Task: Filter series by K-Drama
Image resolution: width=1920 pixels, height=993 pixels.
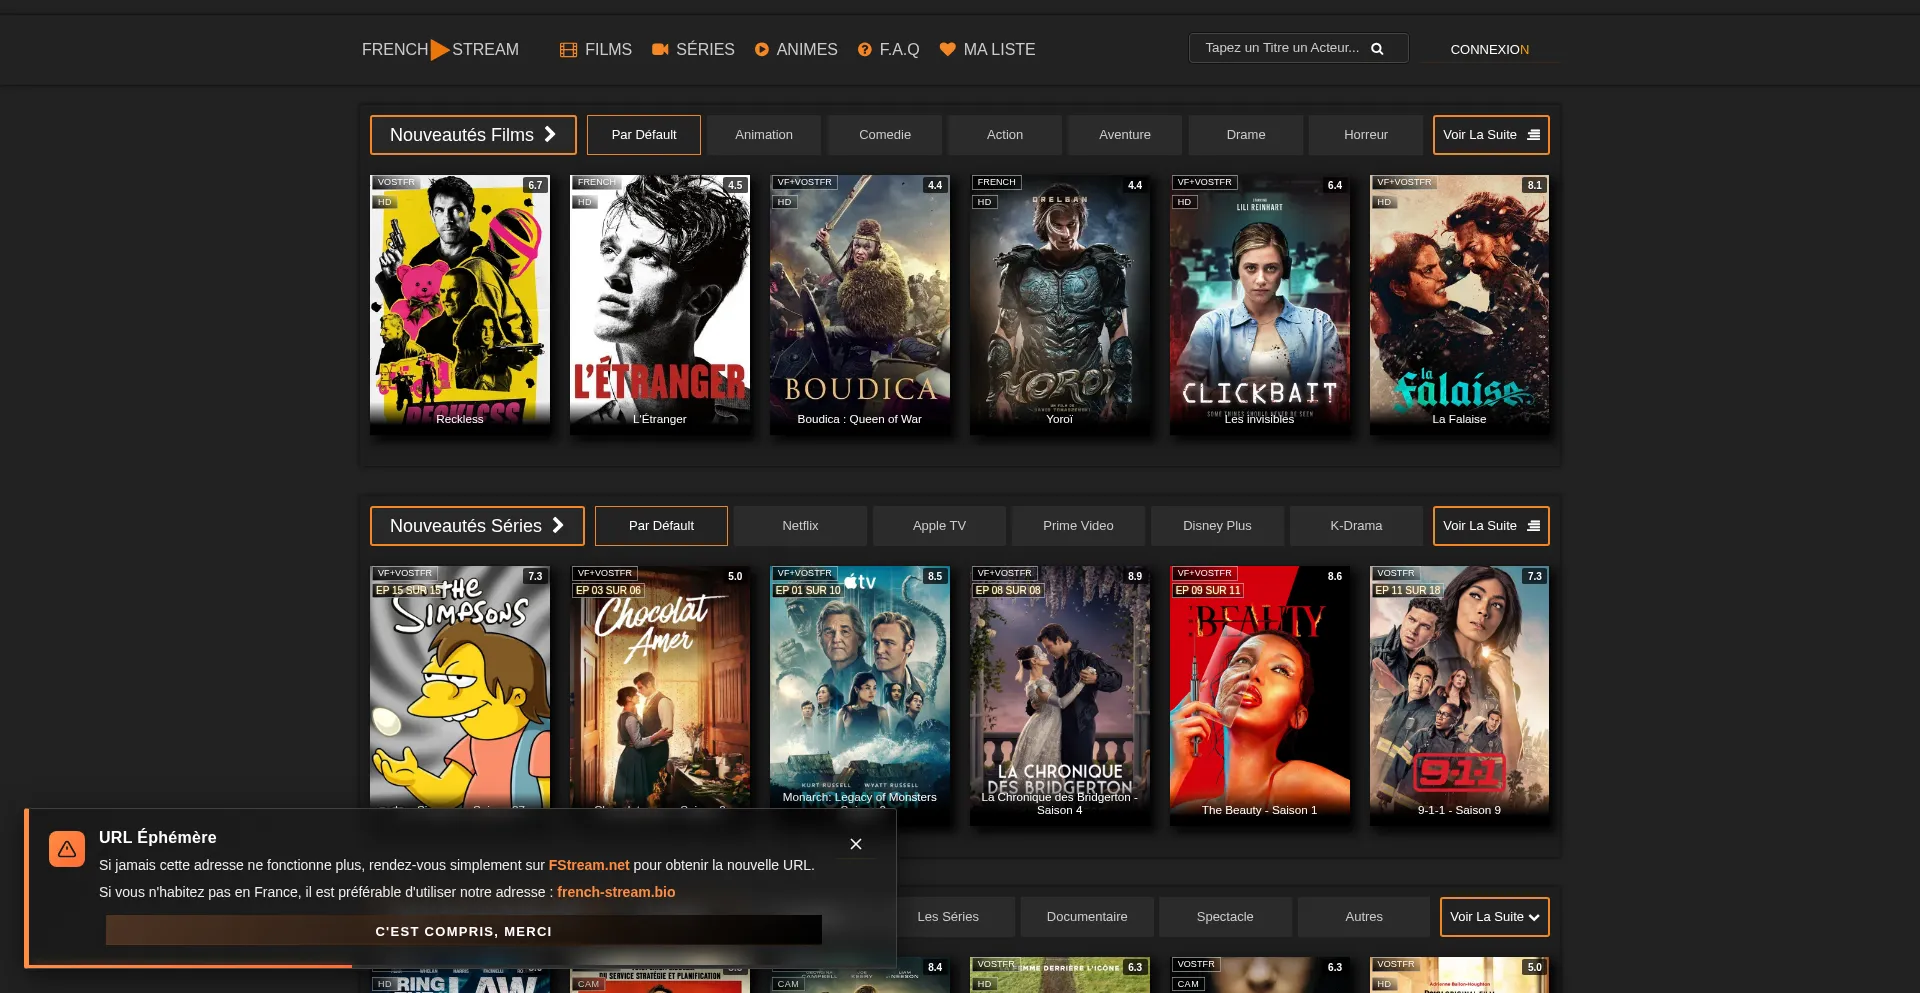Action: [x=1356, y=526]
